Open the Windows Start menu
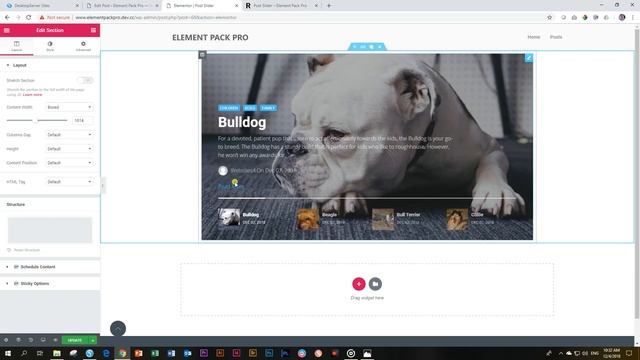 pos(8,353)
